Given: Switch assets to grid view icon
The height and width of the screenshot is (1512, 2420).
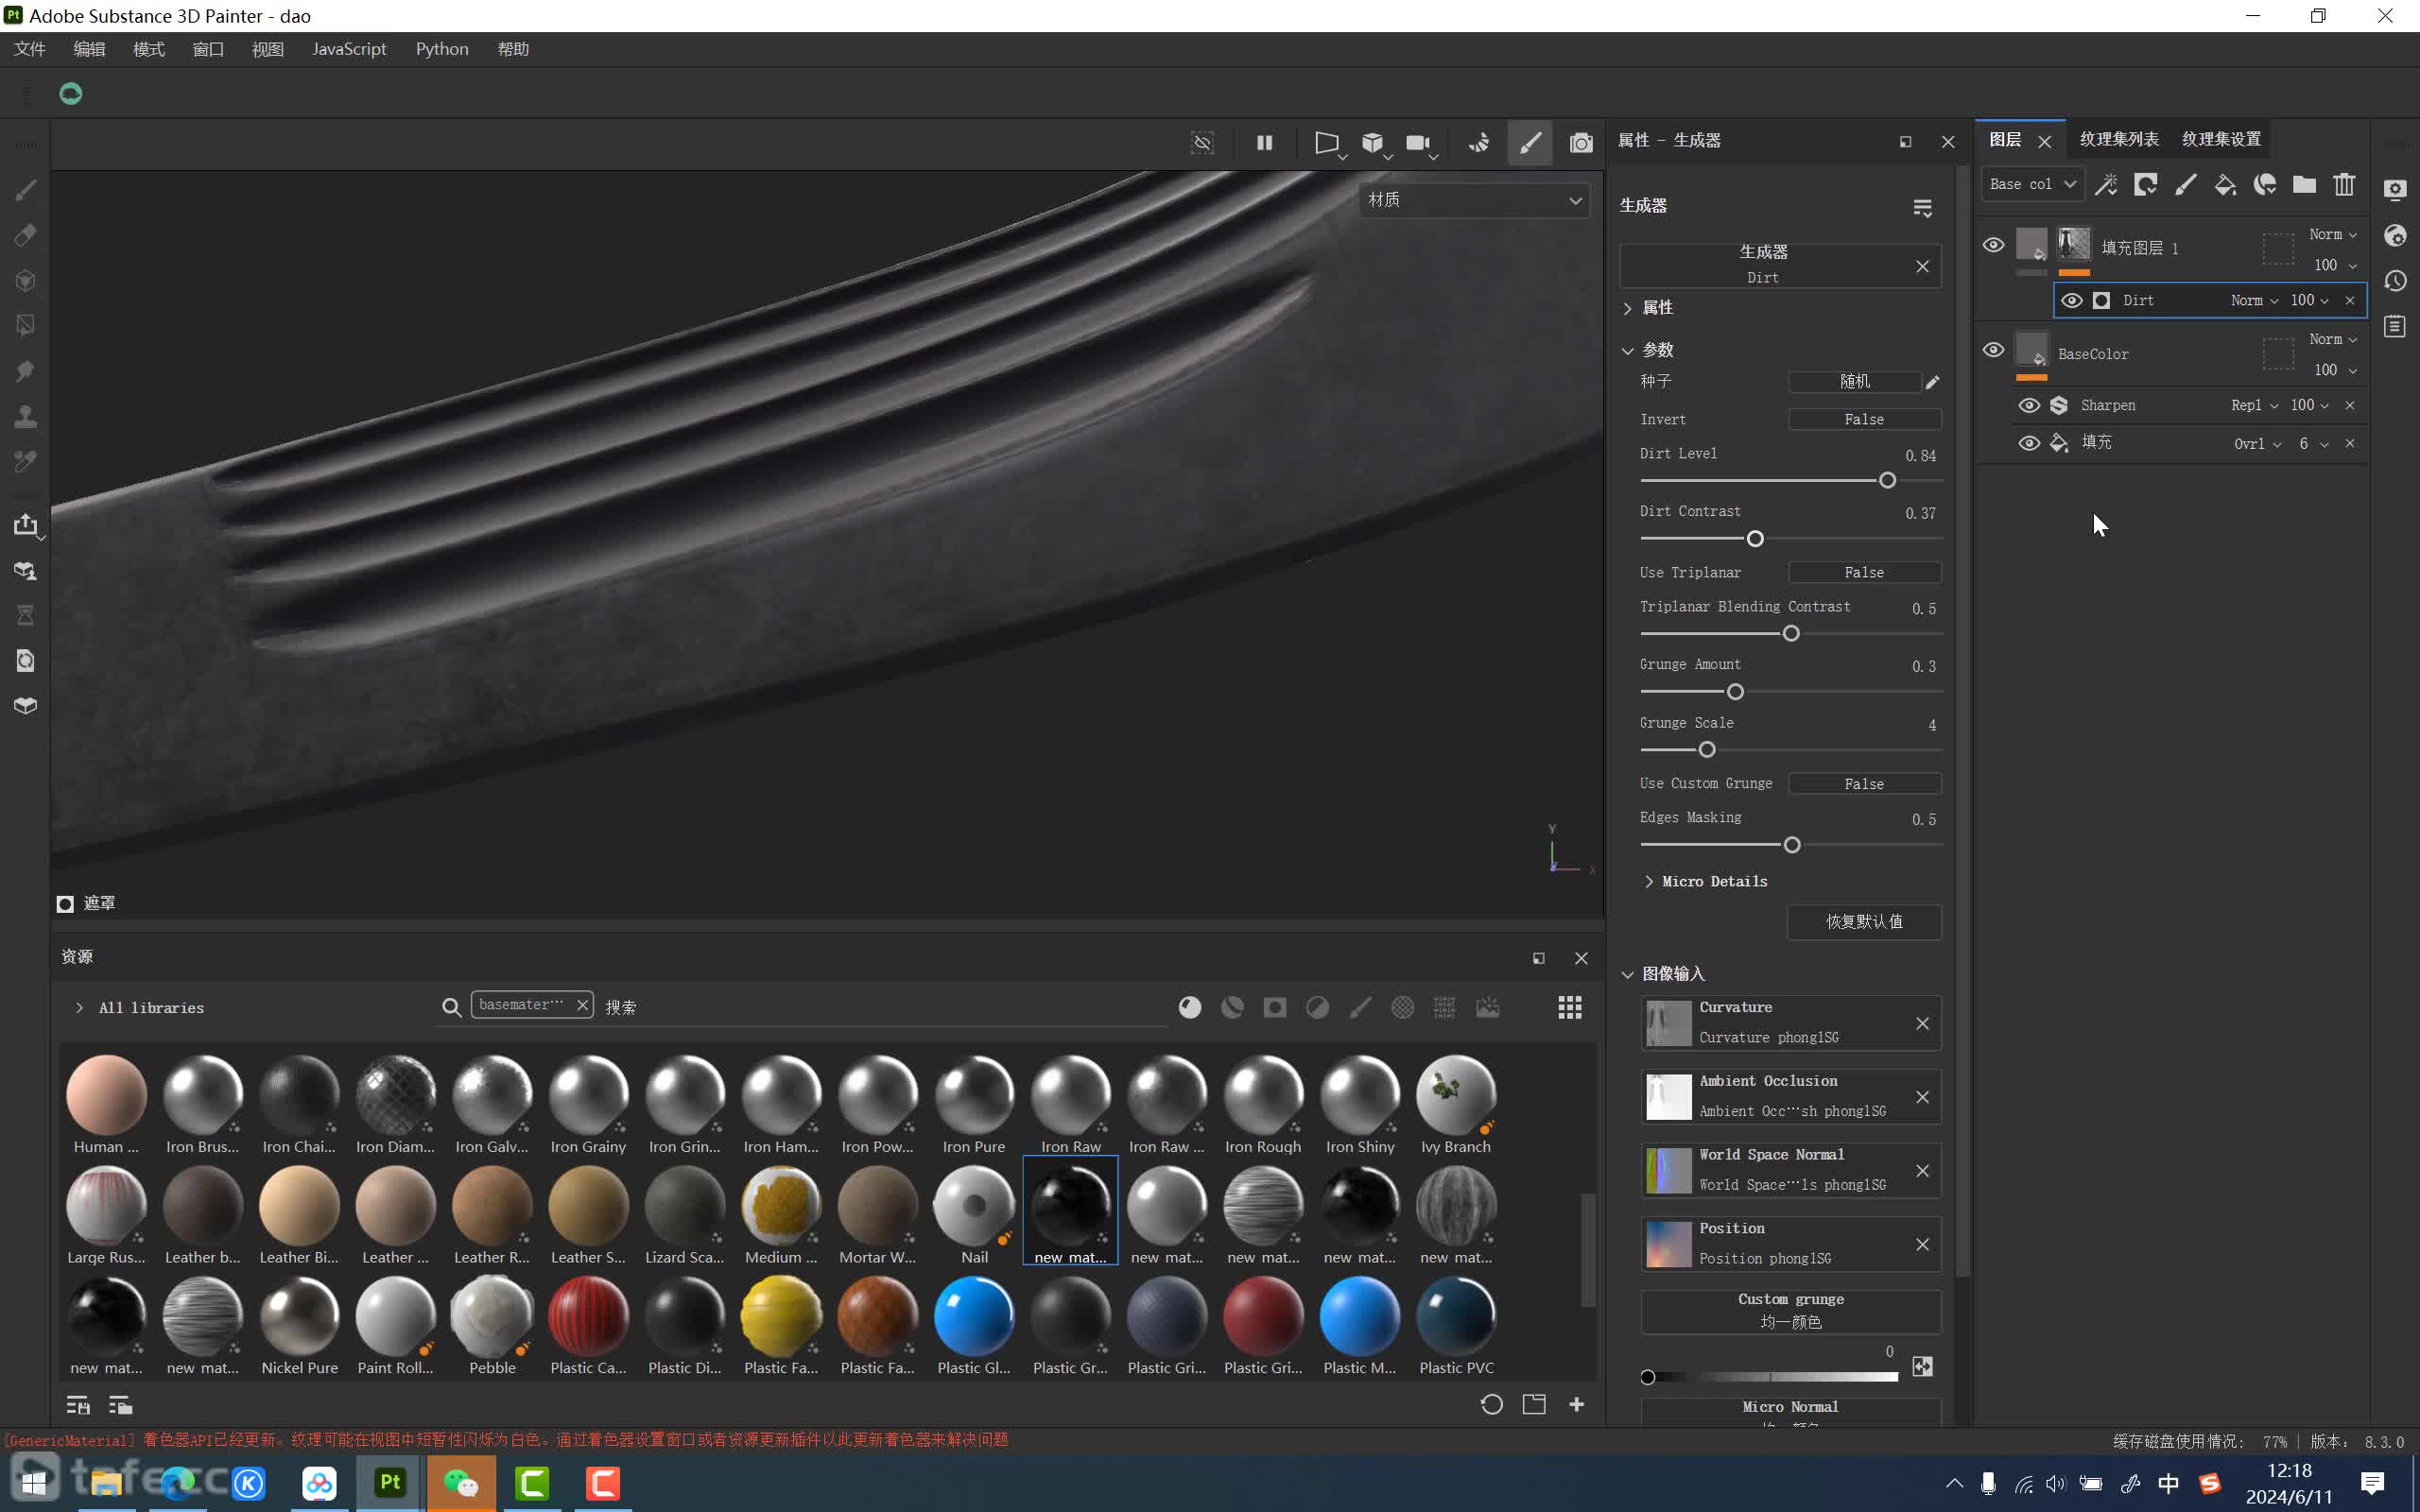Looking at the screenshot, I should (x=1570, y=1007).
